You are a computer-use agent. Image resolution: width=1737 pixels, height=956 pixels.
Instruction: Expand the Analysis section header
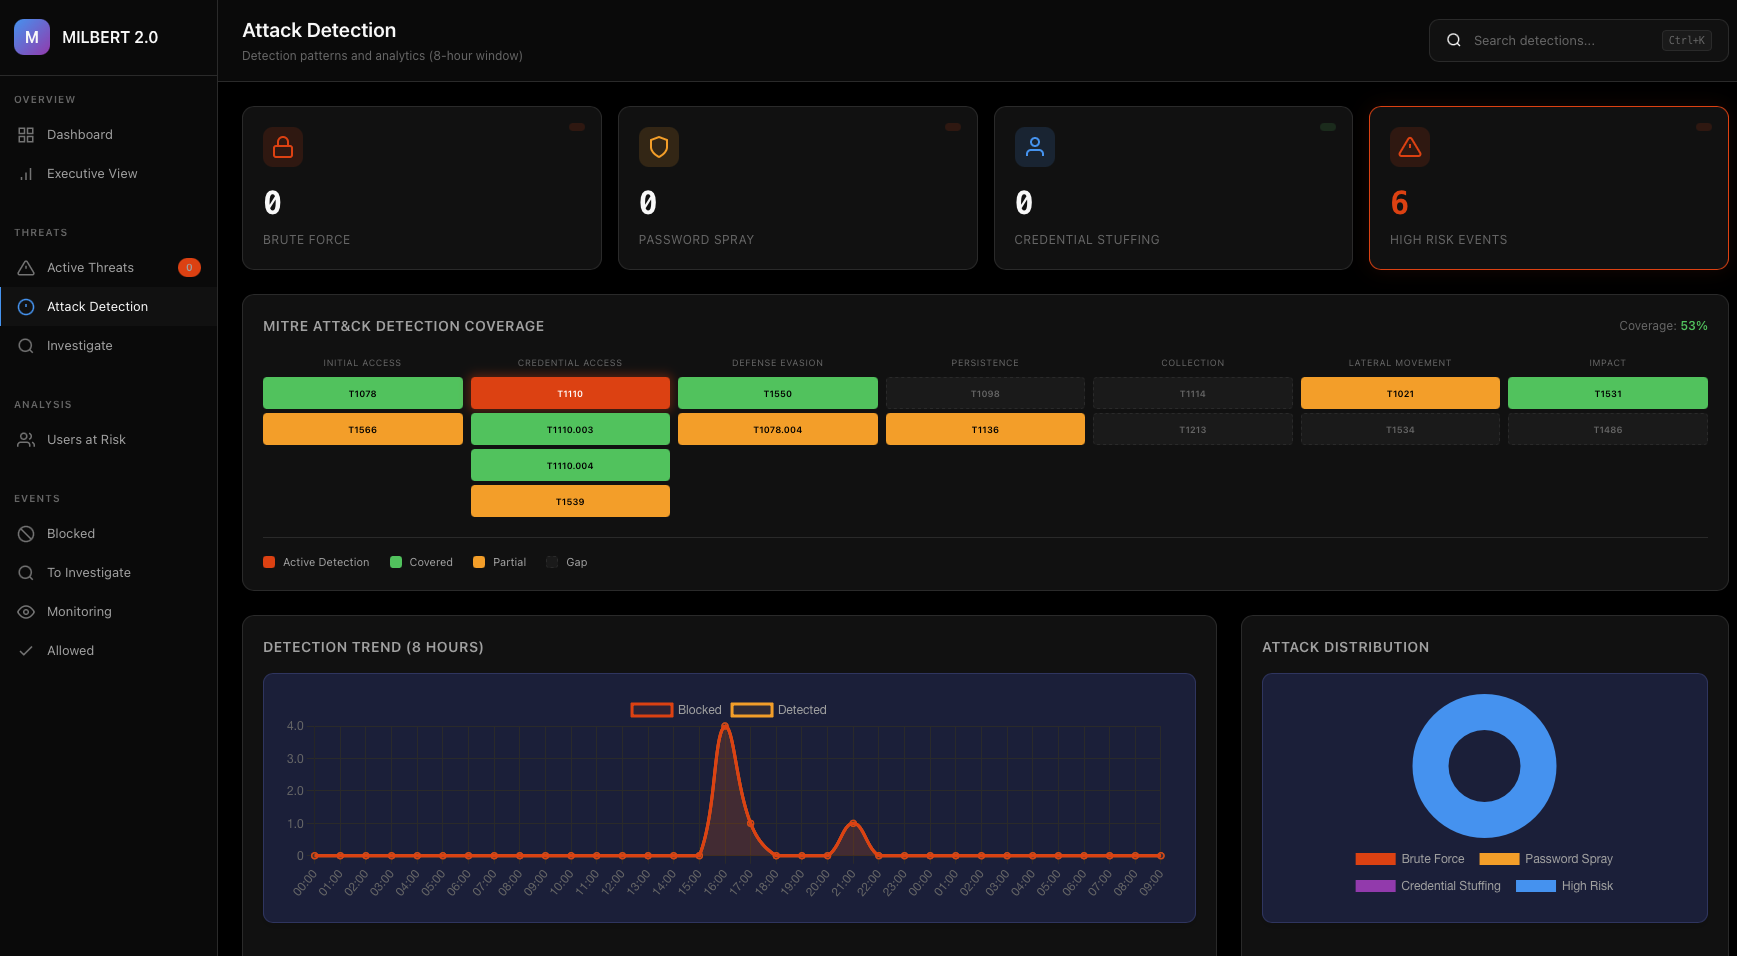[x=43, y=404]
